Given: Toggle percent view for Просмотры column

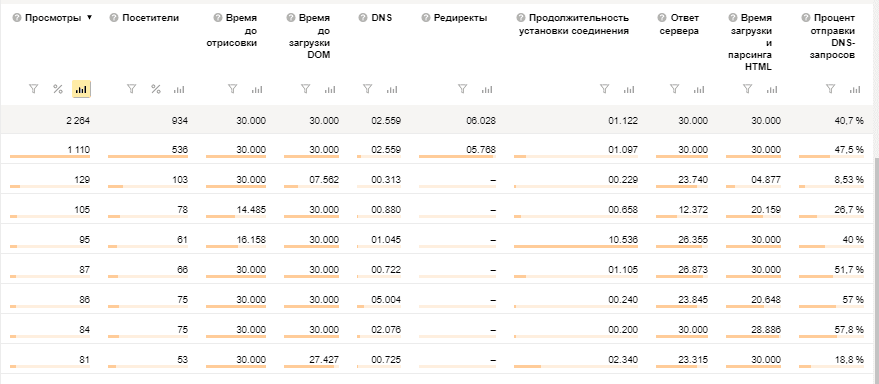Looking at the screenshot, I should point(58,89).
